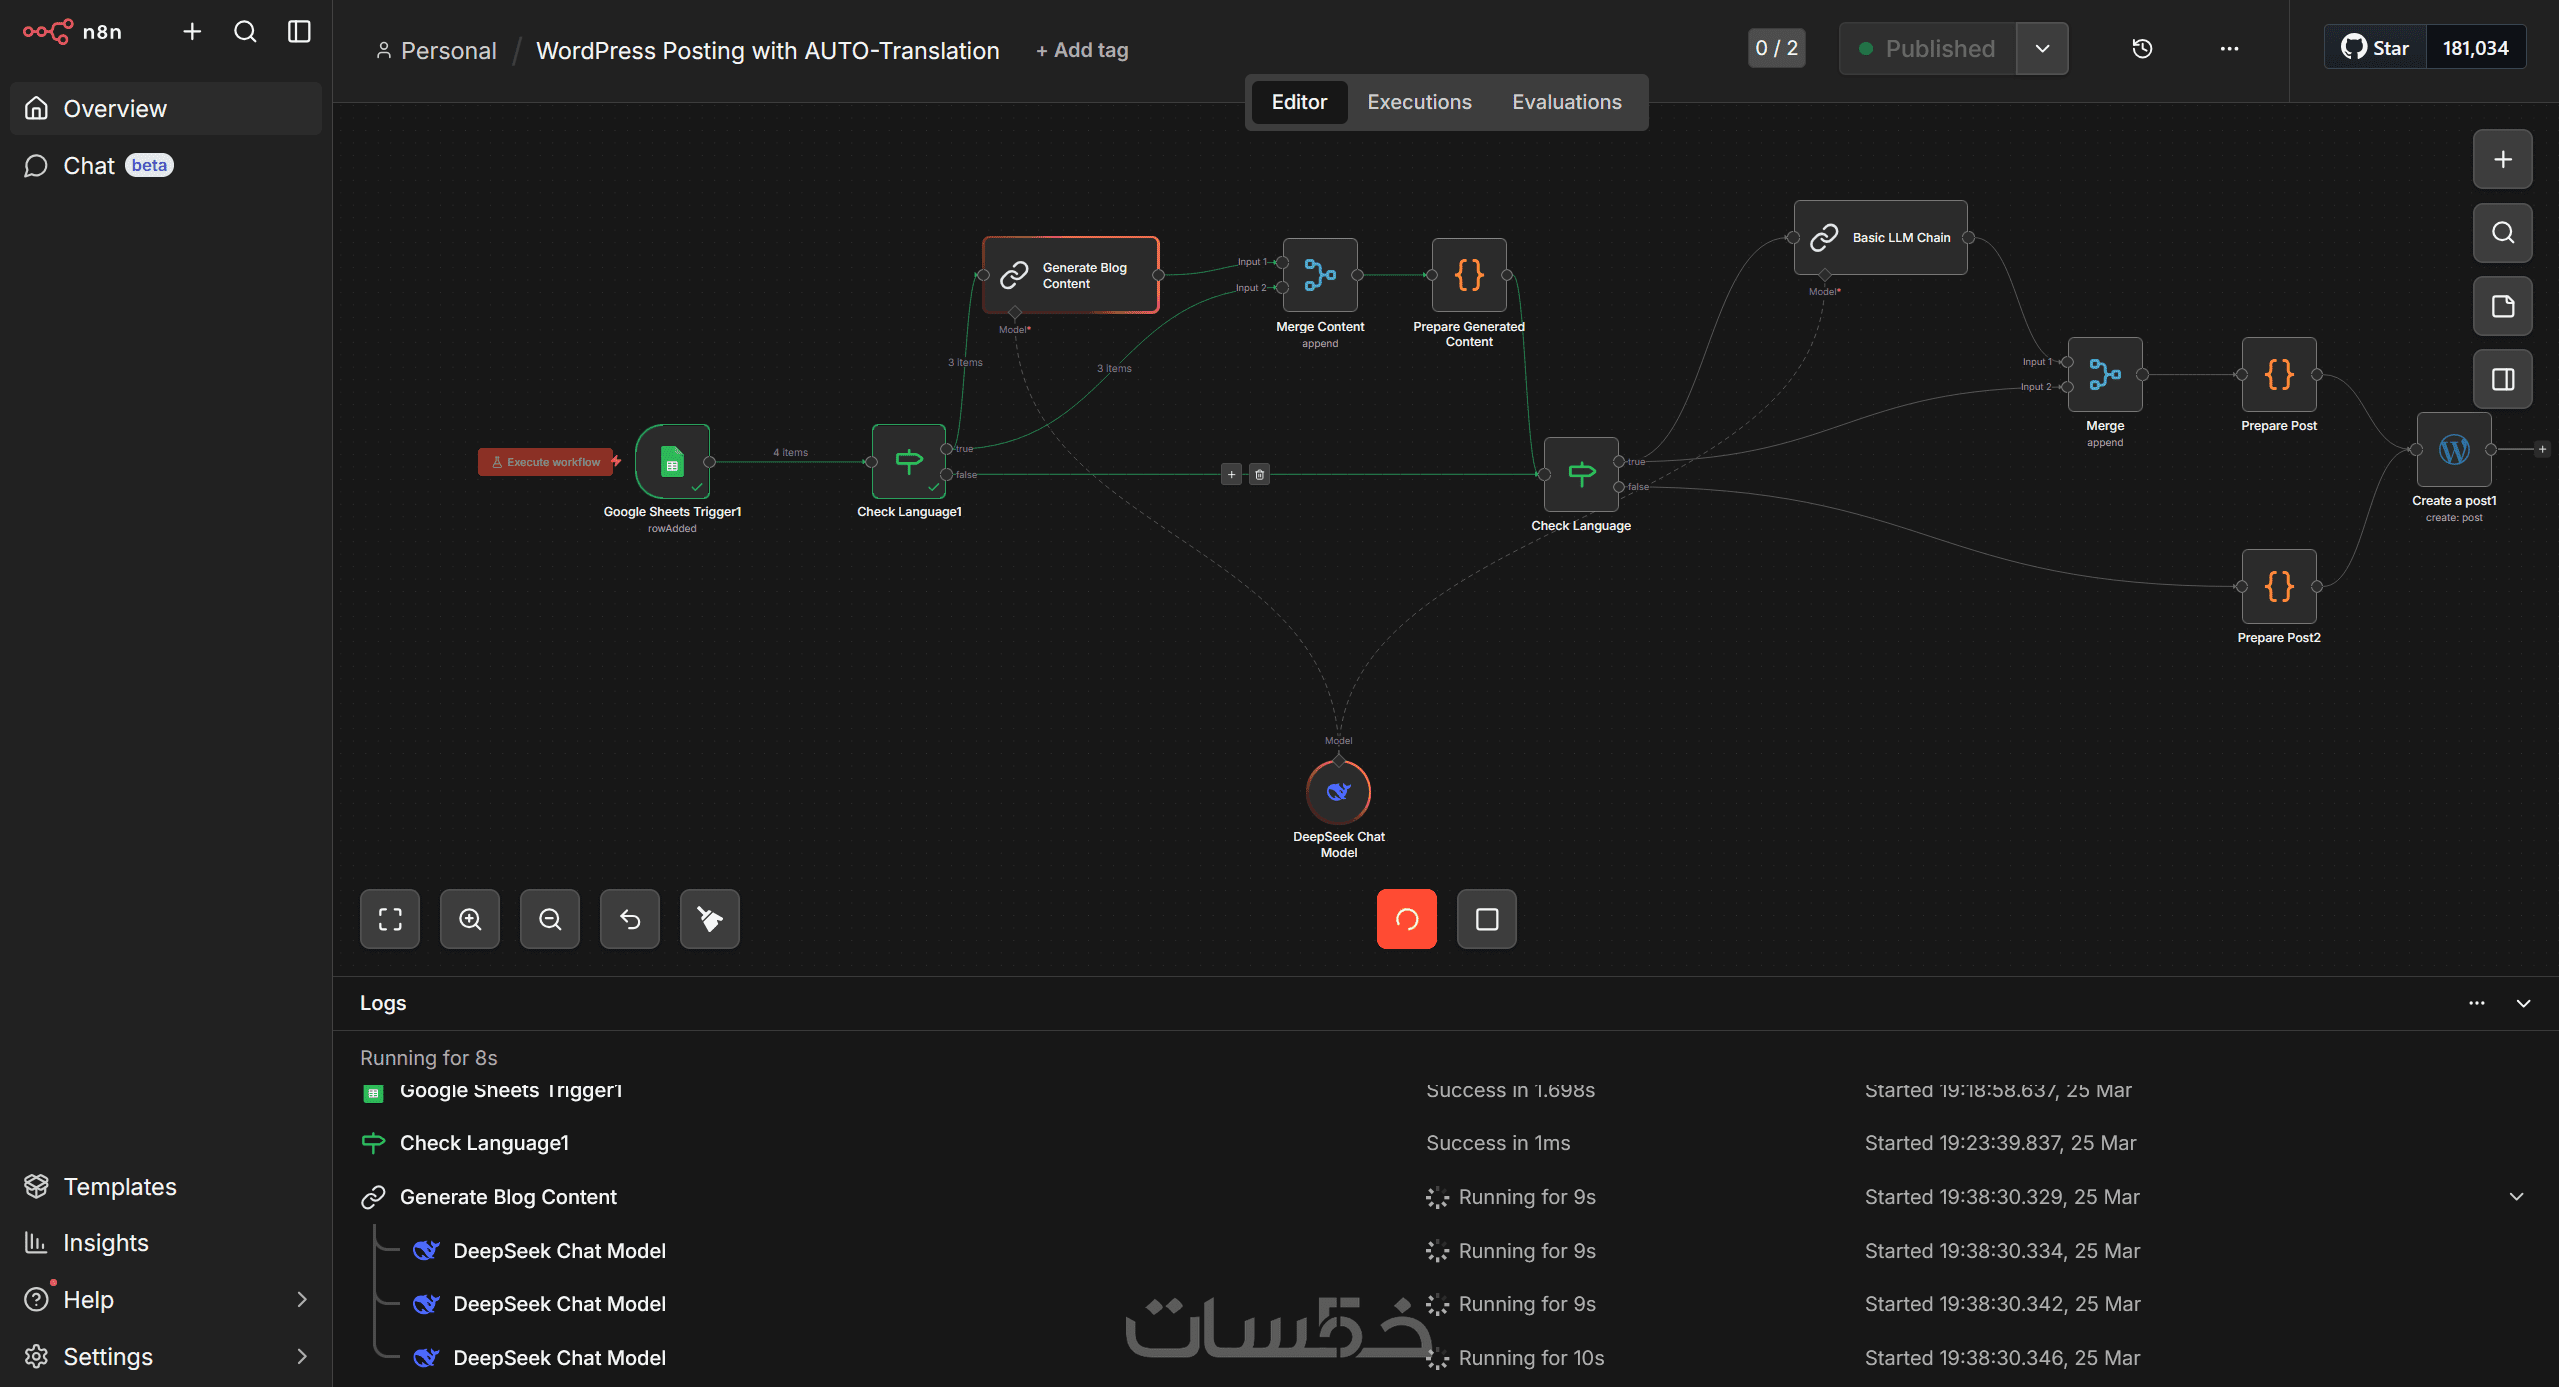Open Check Language1 log entry
Screen dimensions: 2559x1387
(x=484, y=1143)
